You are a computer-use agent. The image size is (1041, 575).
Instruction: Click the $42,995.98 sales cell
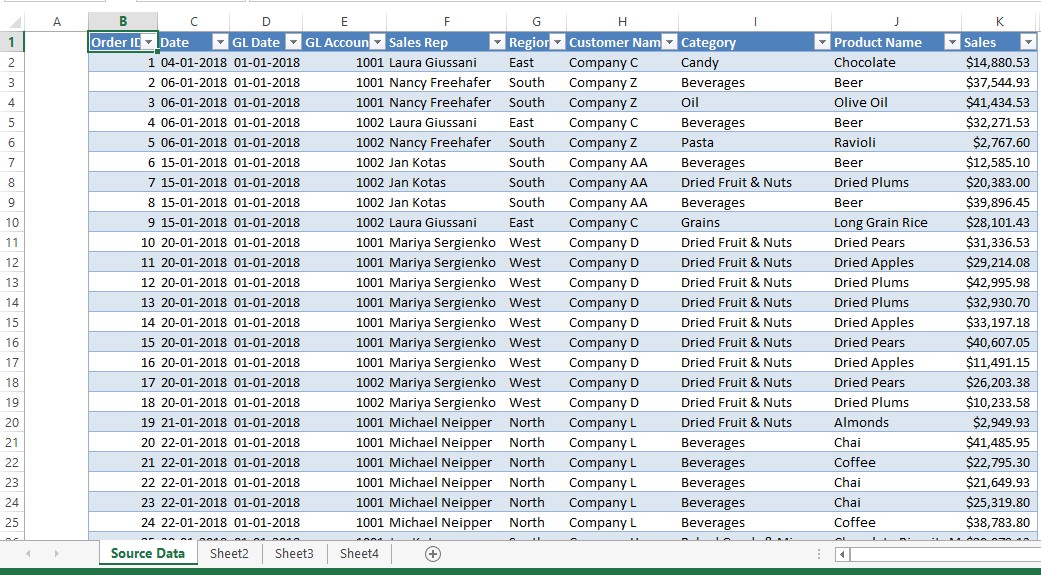click(x=999, y=282)
